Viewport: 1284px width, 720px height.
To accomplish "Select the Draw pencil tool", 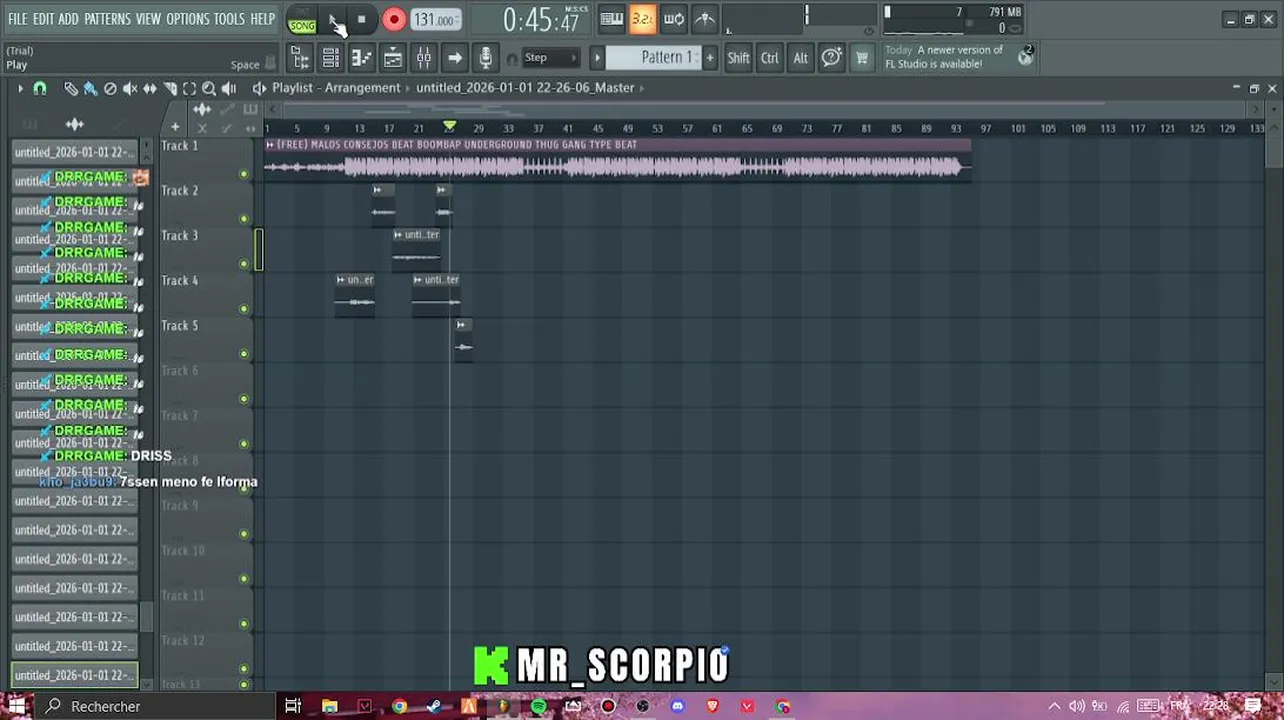I will click(x=71, y=88).
